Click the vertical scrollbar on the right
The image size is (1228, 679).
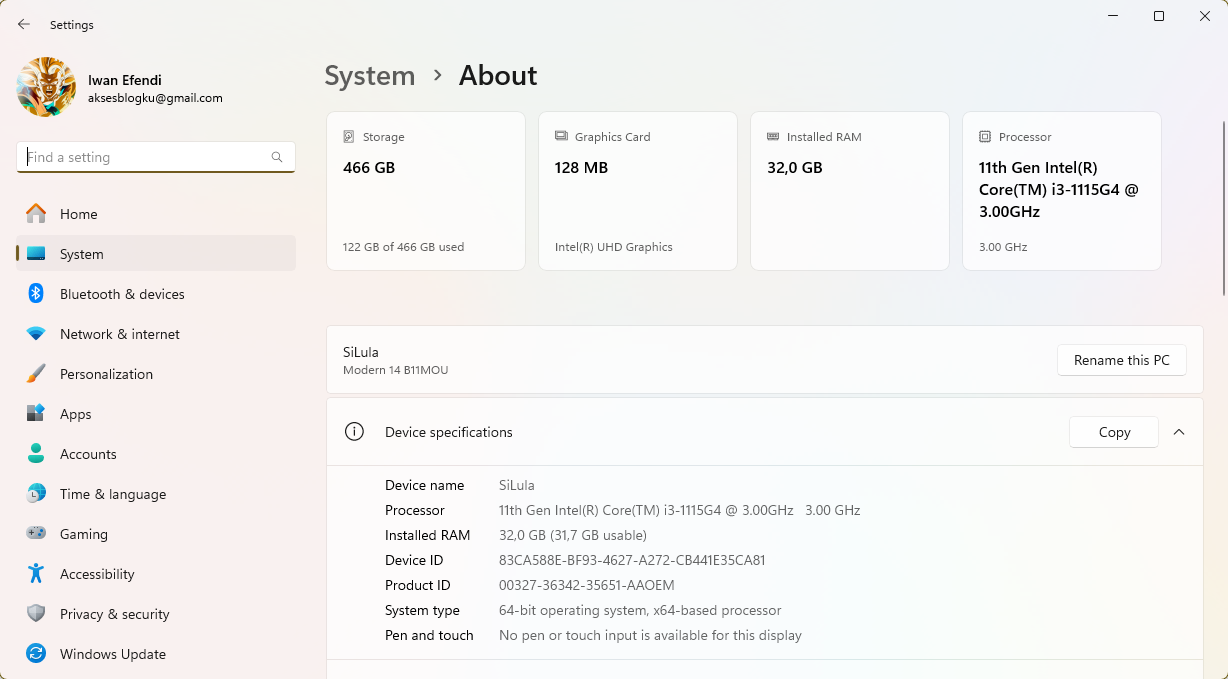tap(1223, 208)
